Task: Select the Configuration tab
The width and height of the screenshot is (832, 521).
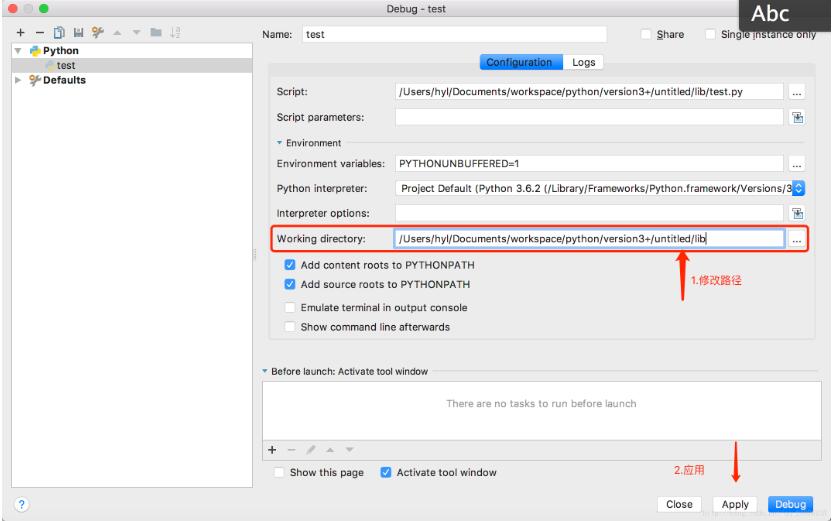Action: pos(519,62)
